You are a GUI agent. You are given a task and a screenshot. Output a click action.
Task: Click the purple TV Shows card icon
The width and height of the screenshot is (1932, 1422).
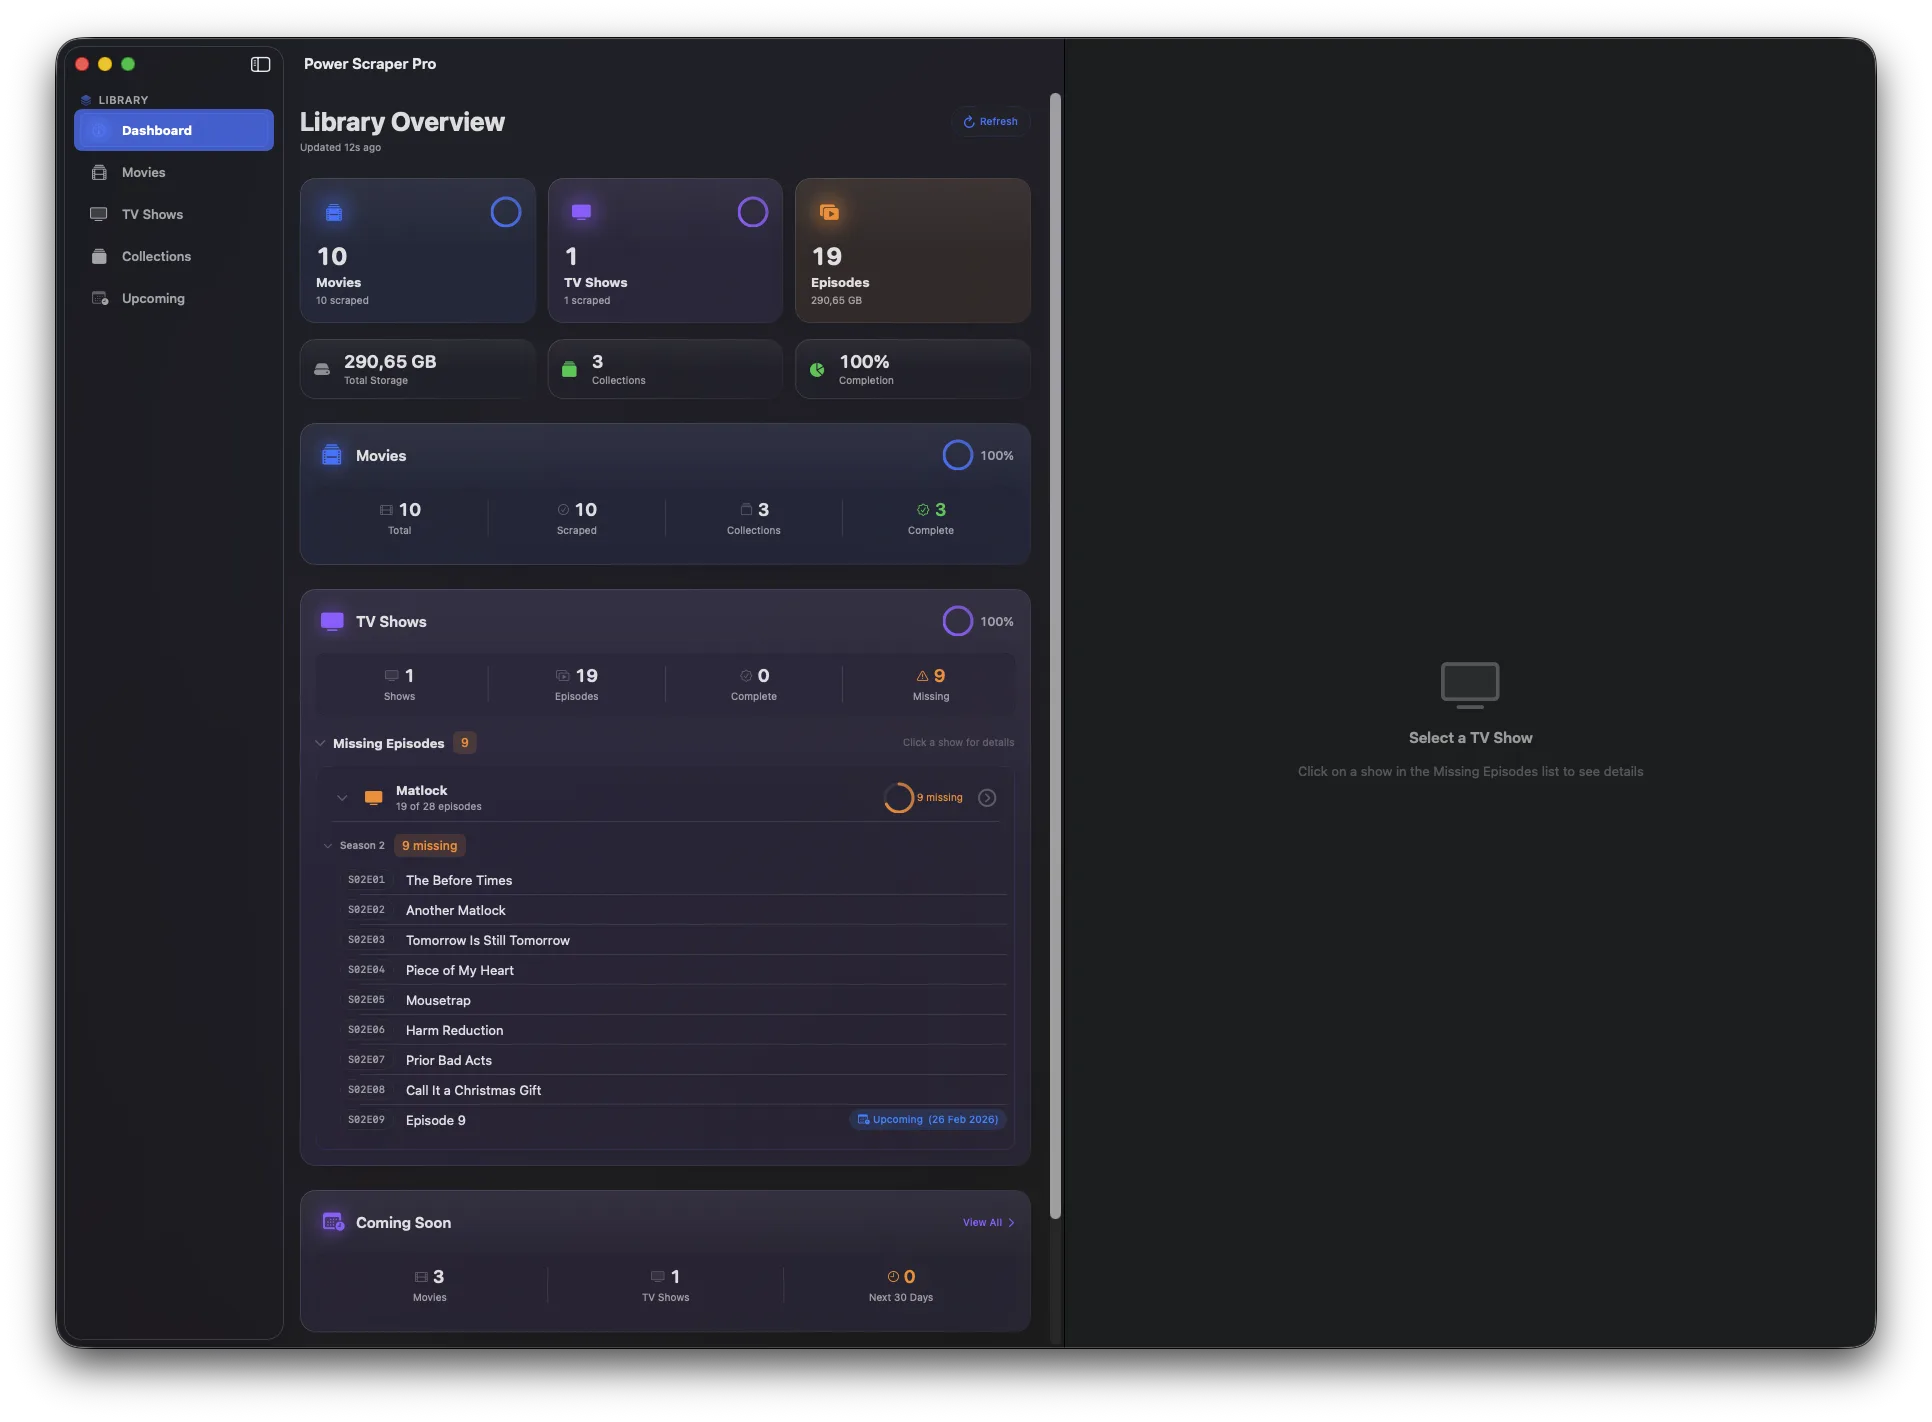coord(581,212)
